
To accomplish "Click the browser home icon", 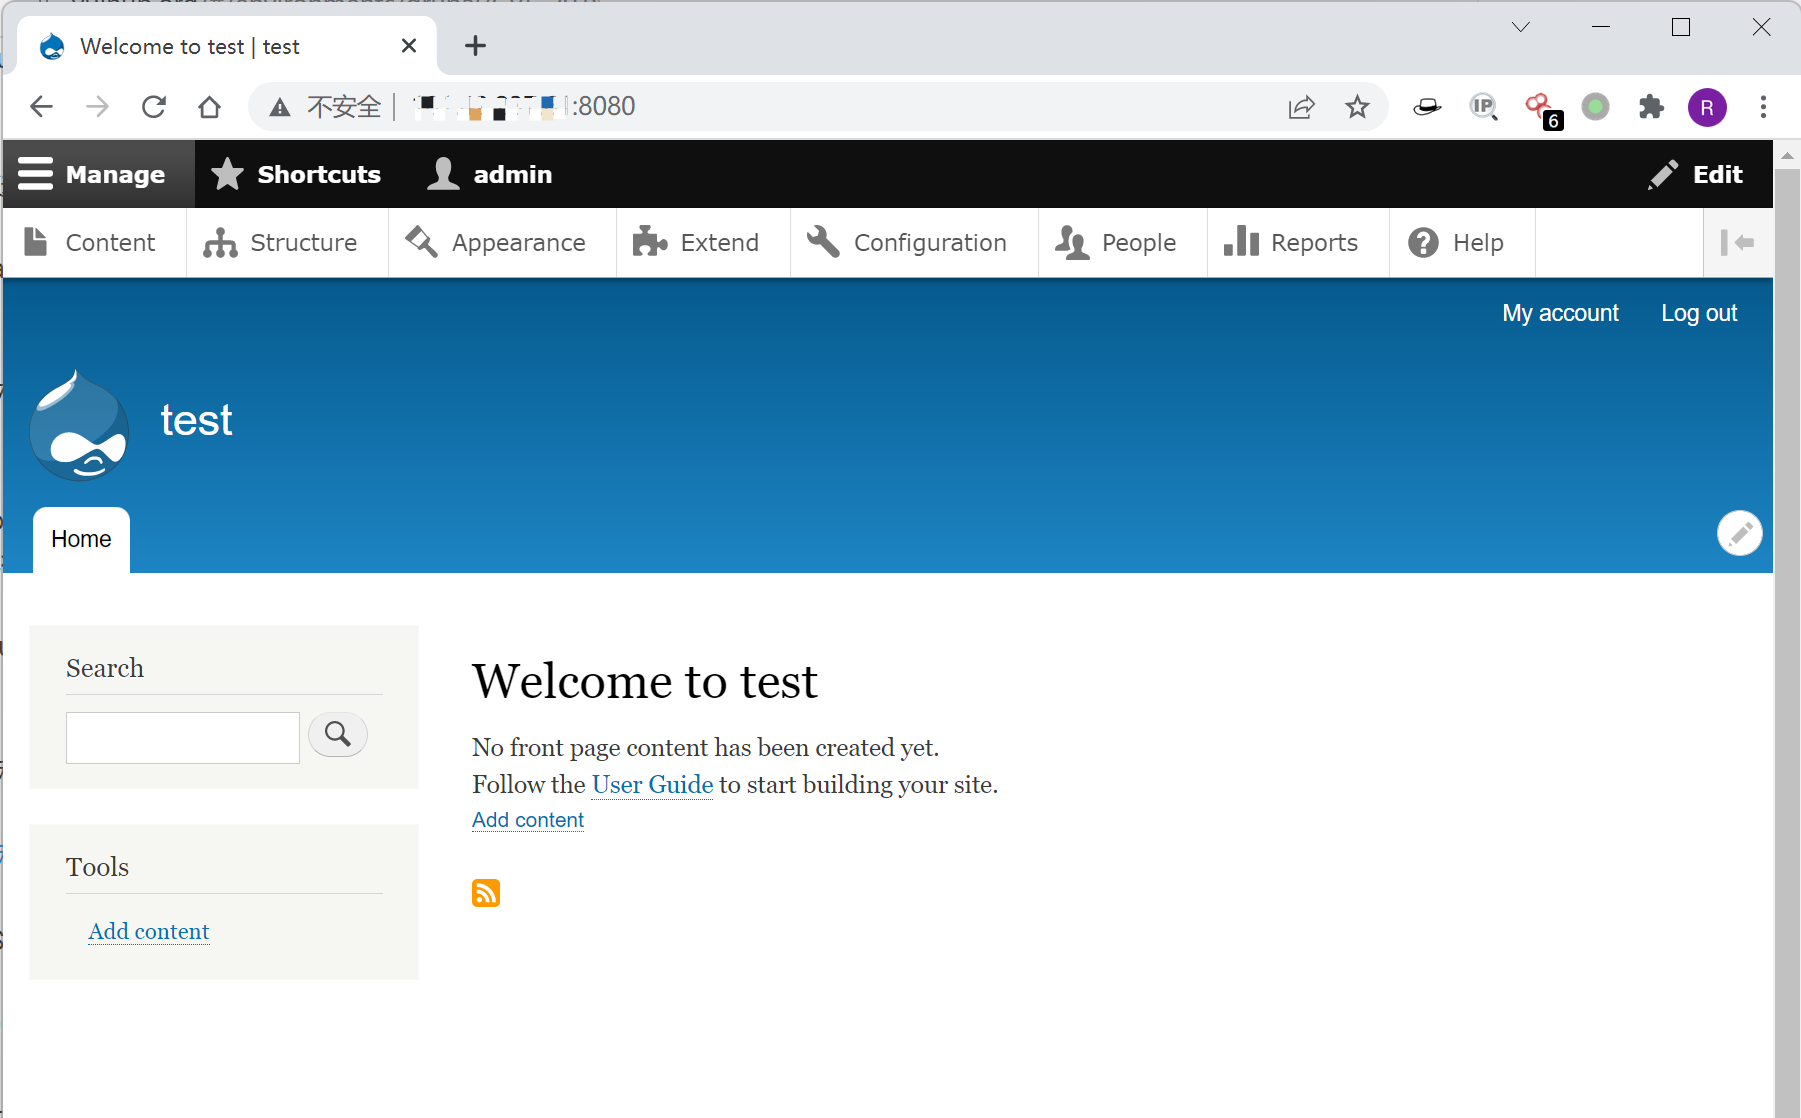I will [x=209, y=107].
